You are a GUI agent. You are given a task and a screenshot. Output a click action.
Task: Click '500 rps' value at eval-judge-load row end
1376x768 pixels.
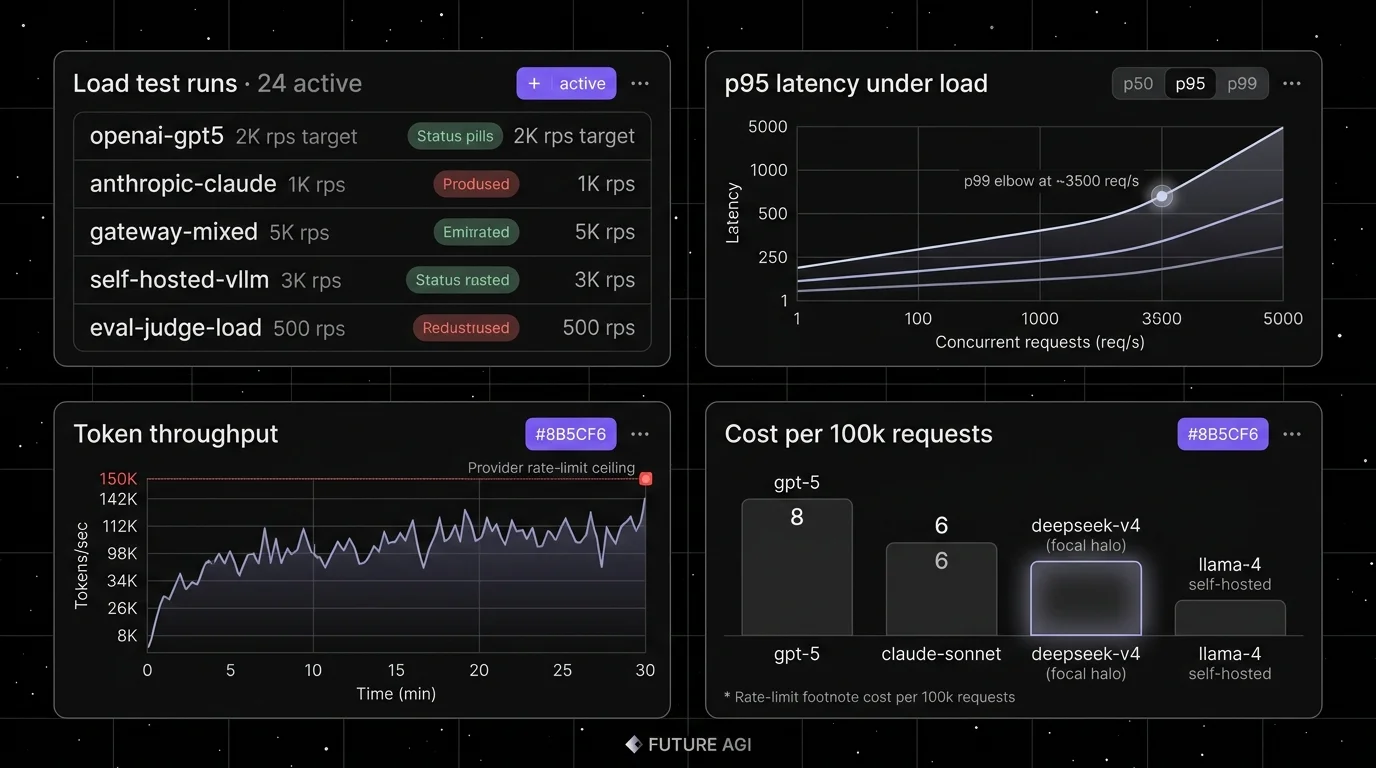click(x=599, y=328)
